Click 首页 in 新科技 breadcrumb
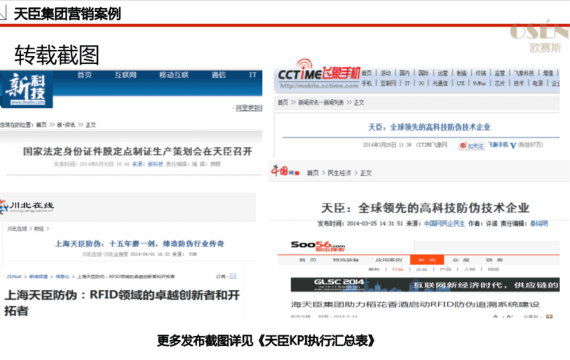Viewport: 570px width, 360px height. click(x=41, y=125)
